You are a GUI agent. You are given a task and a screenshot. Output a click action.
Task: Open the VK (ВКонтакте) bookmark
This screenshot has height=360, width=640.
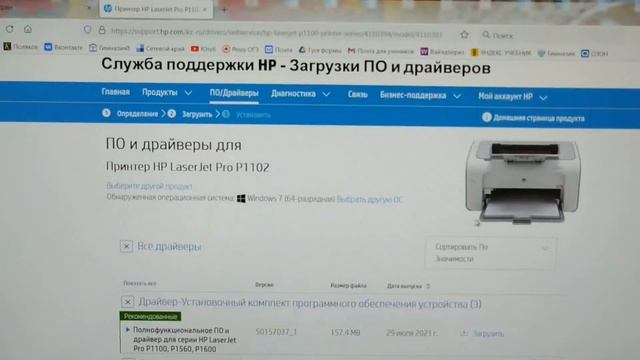click(x=63, y=47)
